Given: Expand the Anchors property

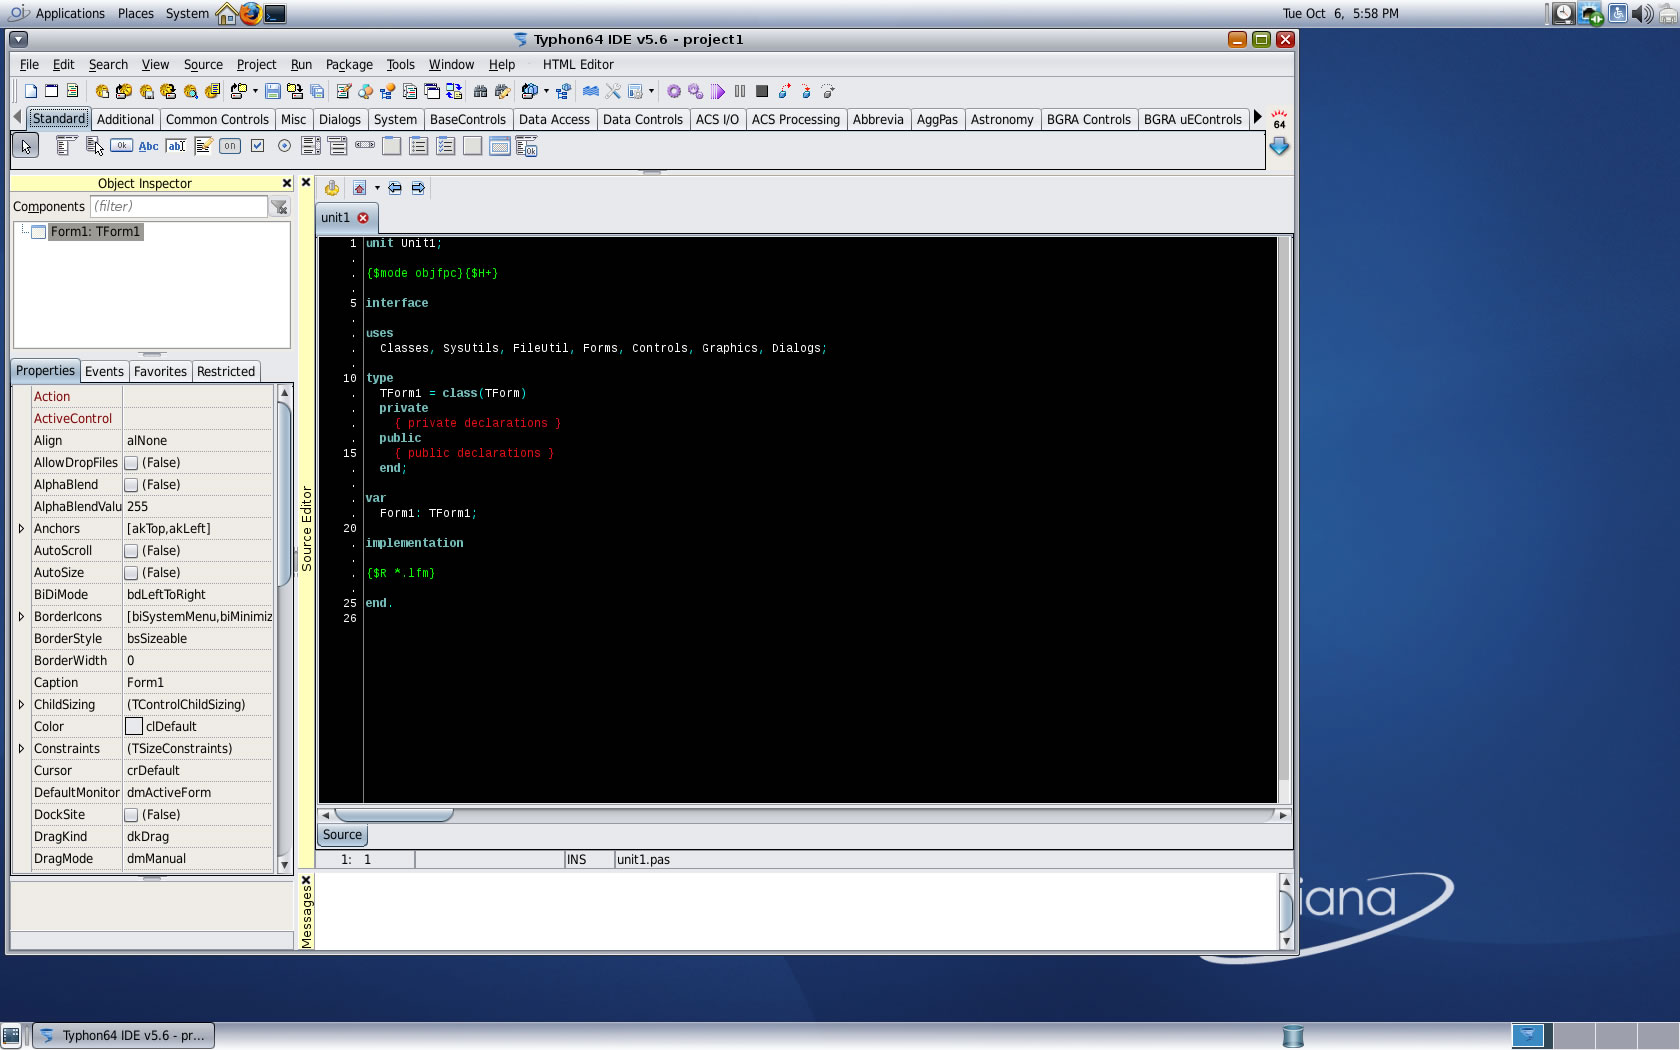Looking at the screenshot, I should (21, 529).
